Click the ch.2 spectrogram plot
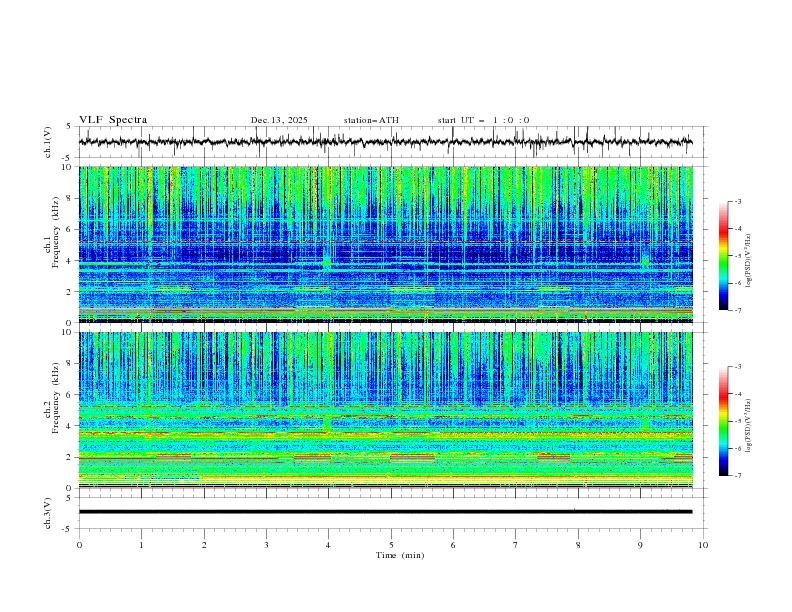This screenshot has height=612, width=792. click(x=385, y=410)
